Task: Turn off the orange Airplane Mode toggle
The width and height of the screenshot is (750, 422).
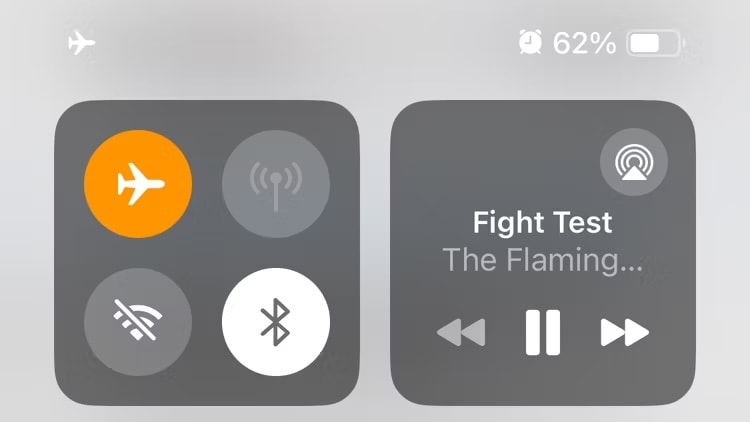Action: pos(138,184)
